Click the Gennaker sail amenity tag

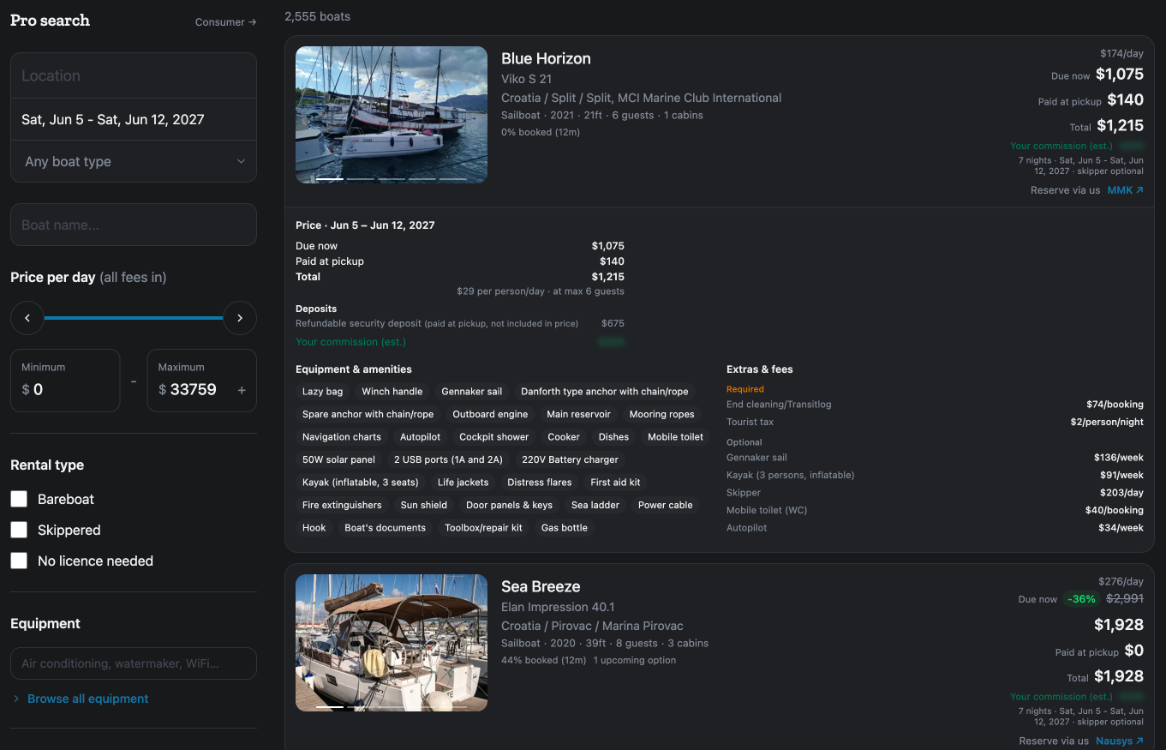[471, 392]
